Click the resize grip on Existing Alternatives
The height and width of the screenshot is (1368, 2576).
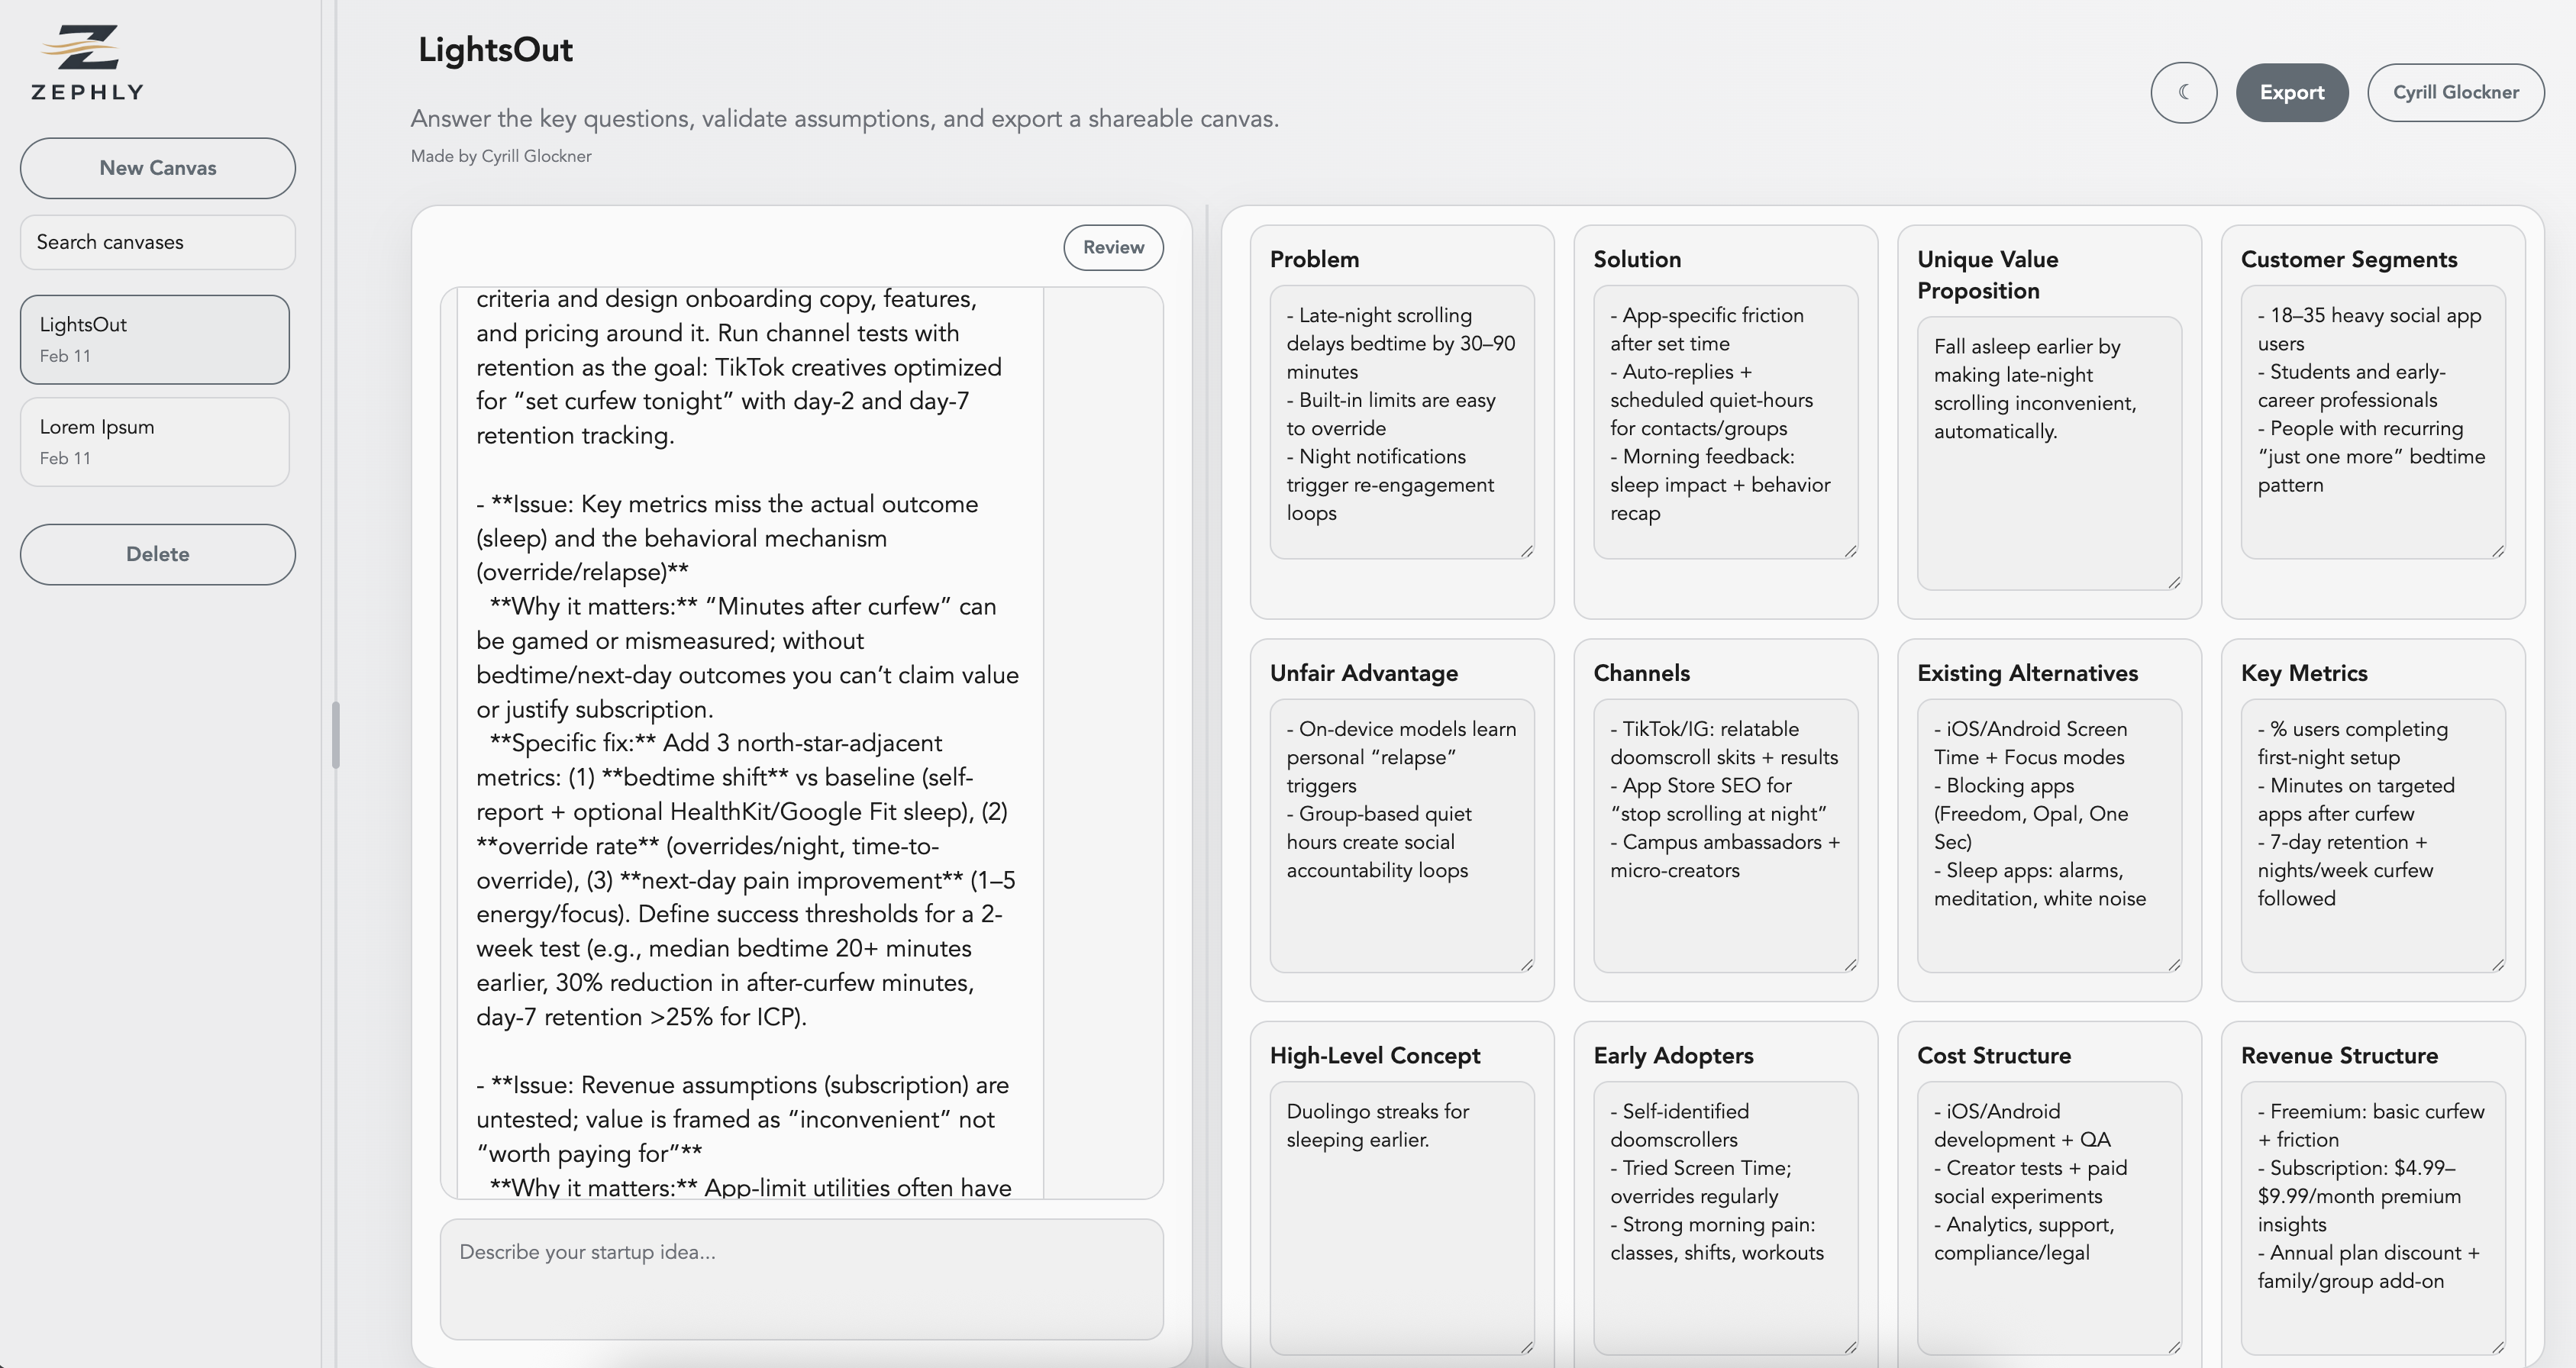(x=2177, y=964)
